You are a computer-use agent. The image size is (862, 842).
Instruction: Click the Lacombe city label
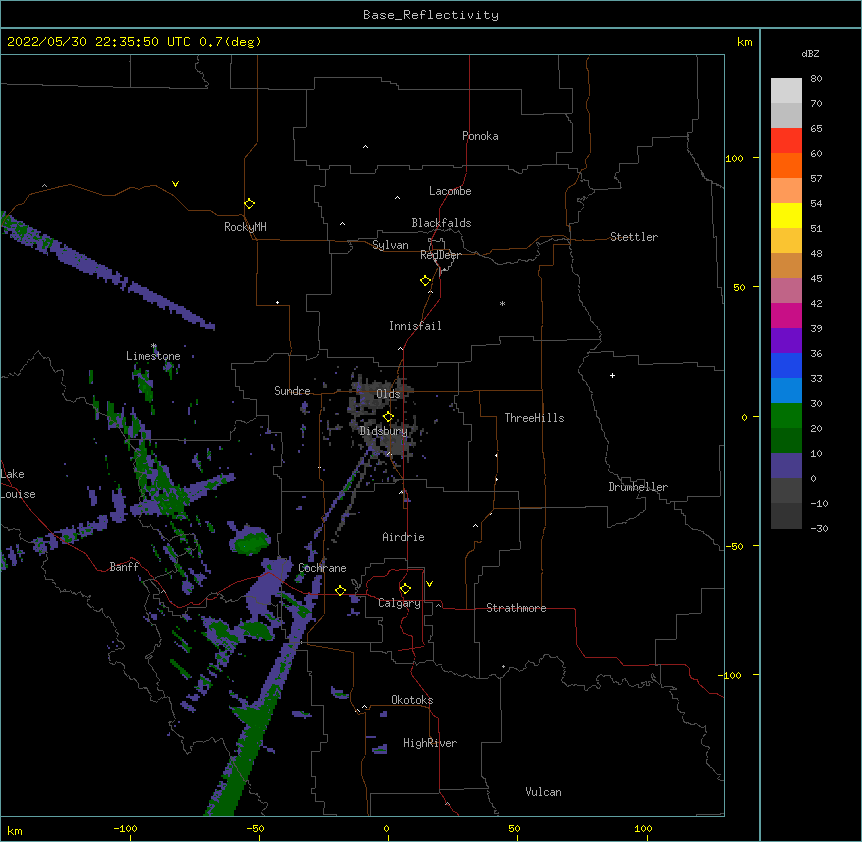(450, 191)
